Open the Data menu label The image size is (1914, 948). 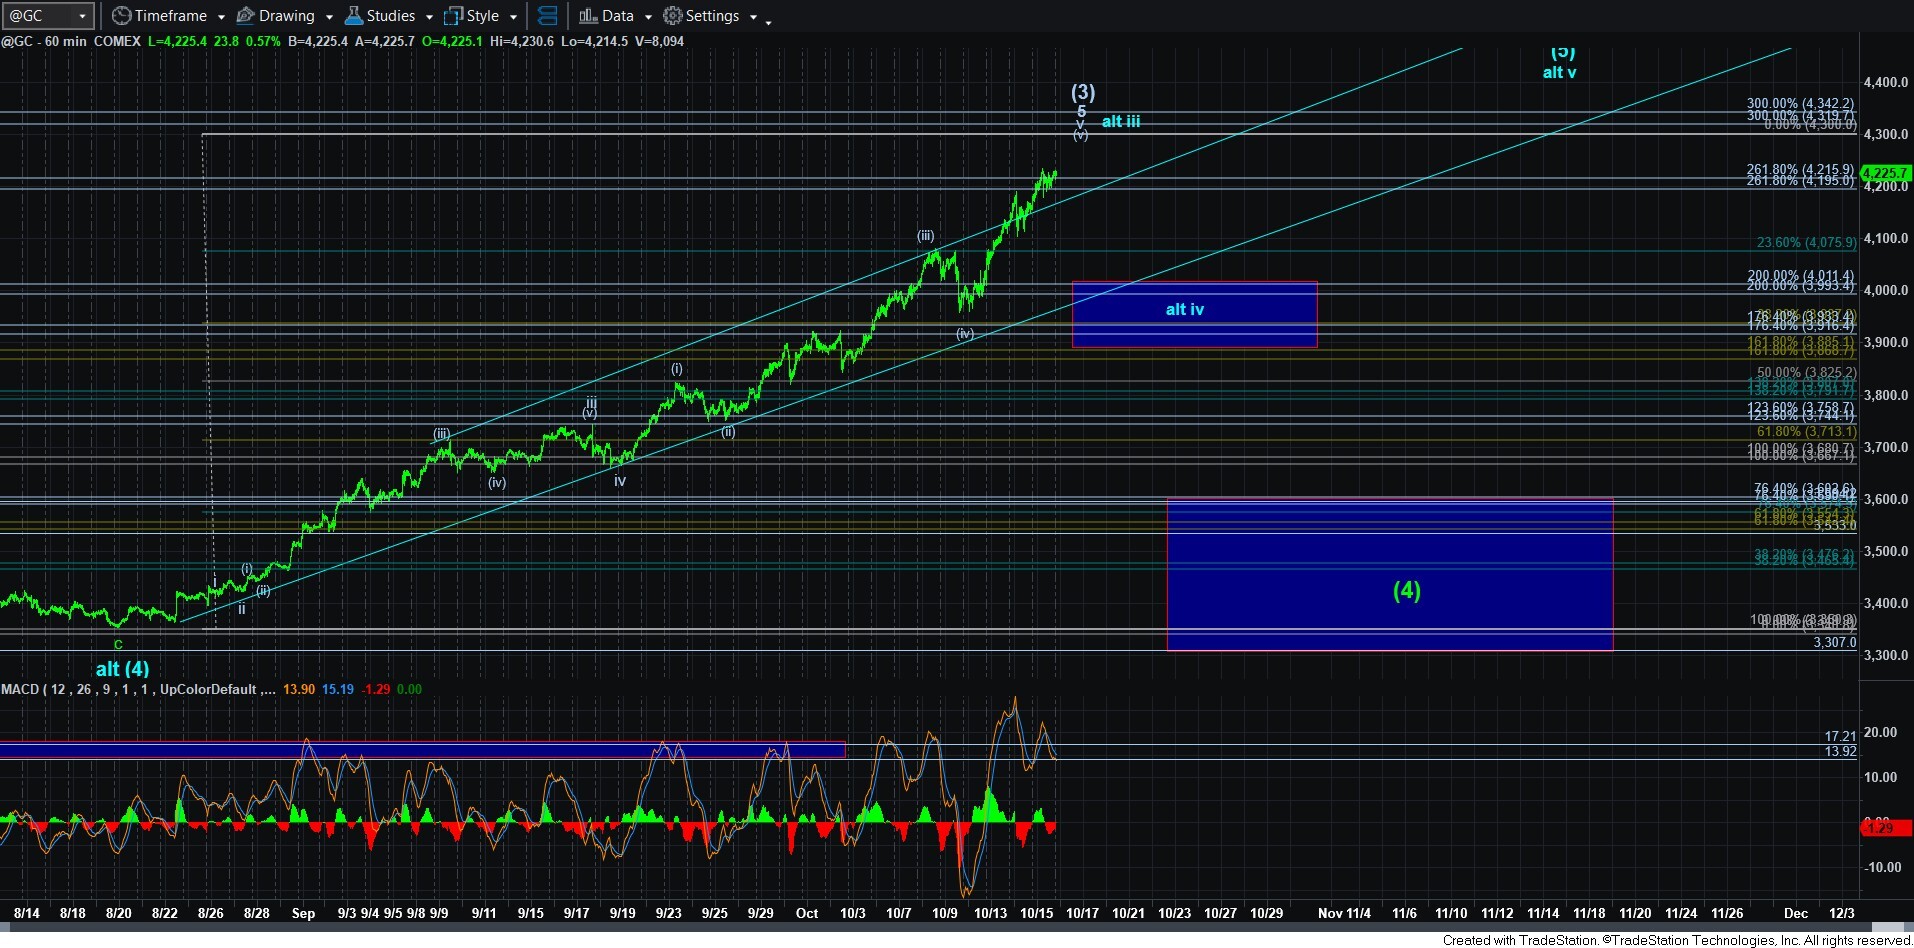coord(617,16)
